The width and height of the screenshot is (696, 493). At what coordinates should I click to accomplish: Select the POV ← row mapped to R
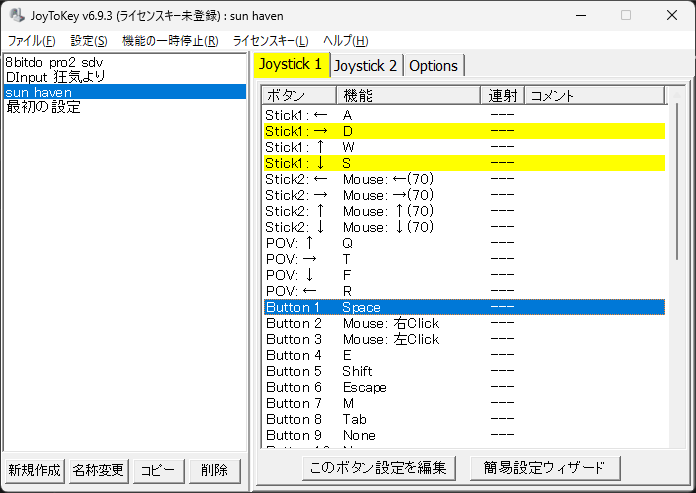coord(464,291)
